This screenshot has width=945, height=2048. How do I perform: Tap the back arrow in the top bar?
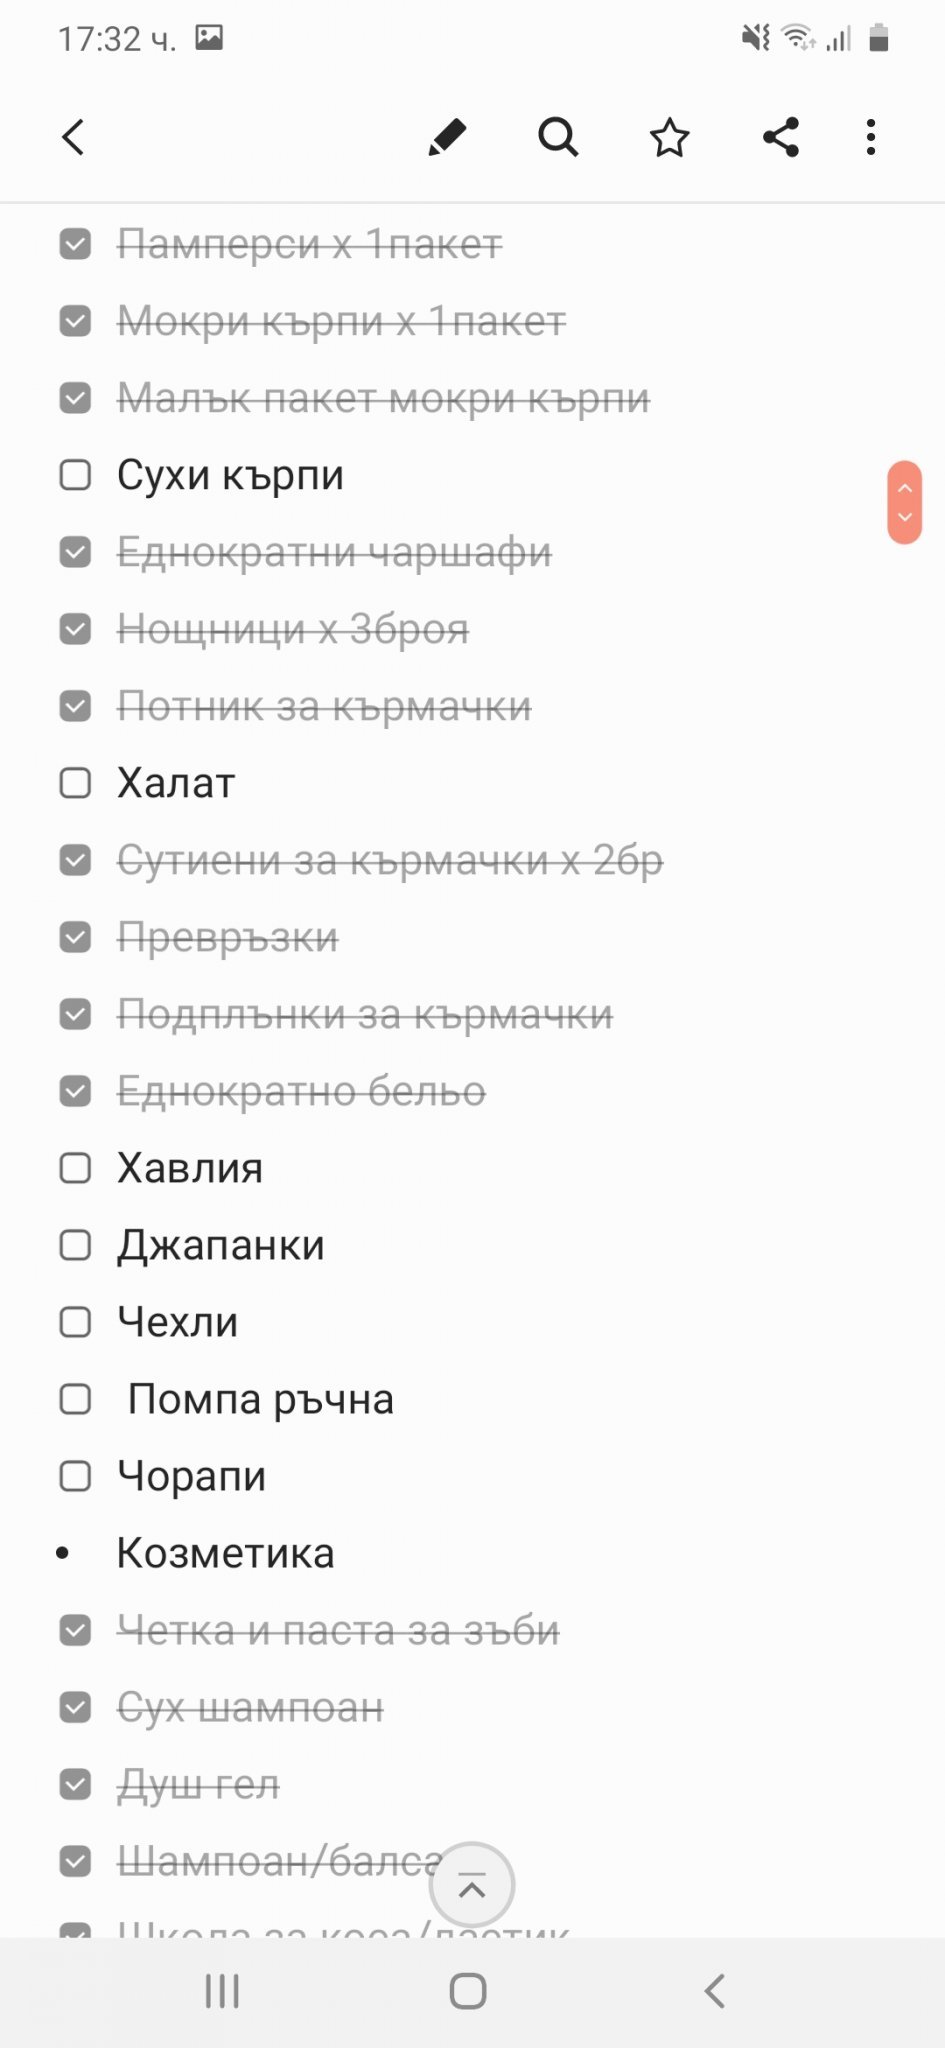point(74,138)
